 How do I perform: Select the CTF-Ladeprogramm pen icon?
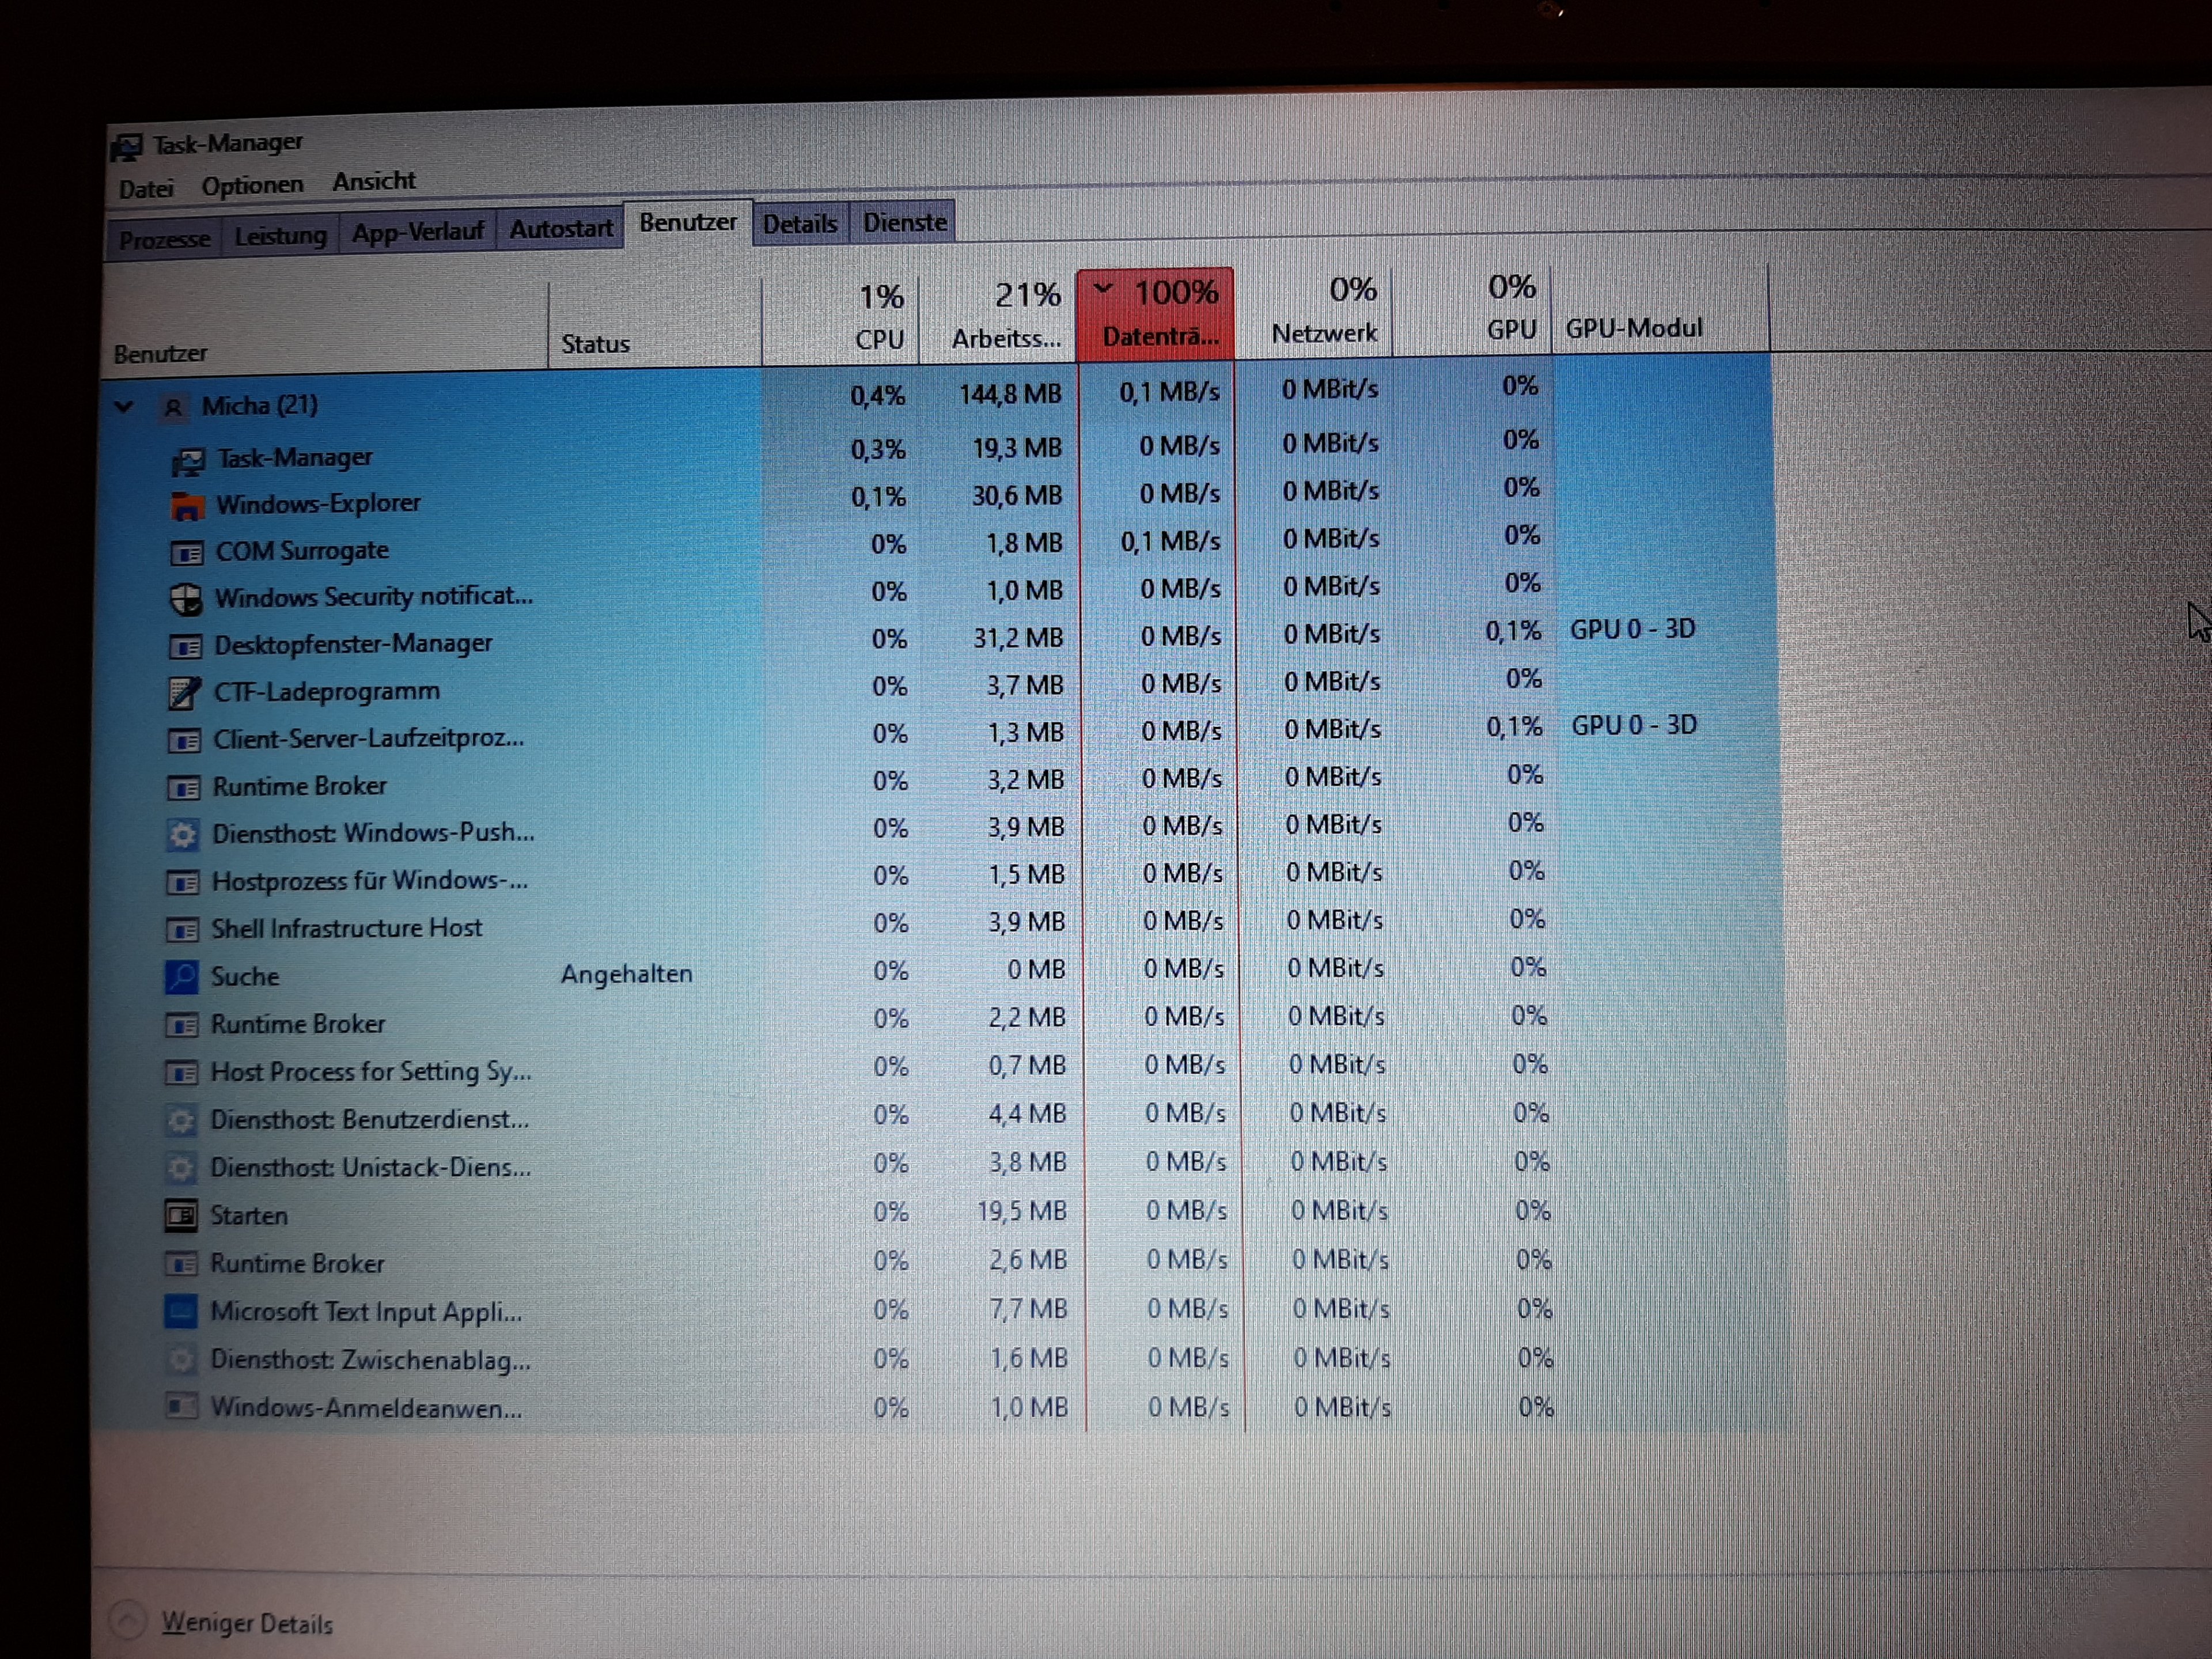coord(185,693)
